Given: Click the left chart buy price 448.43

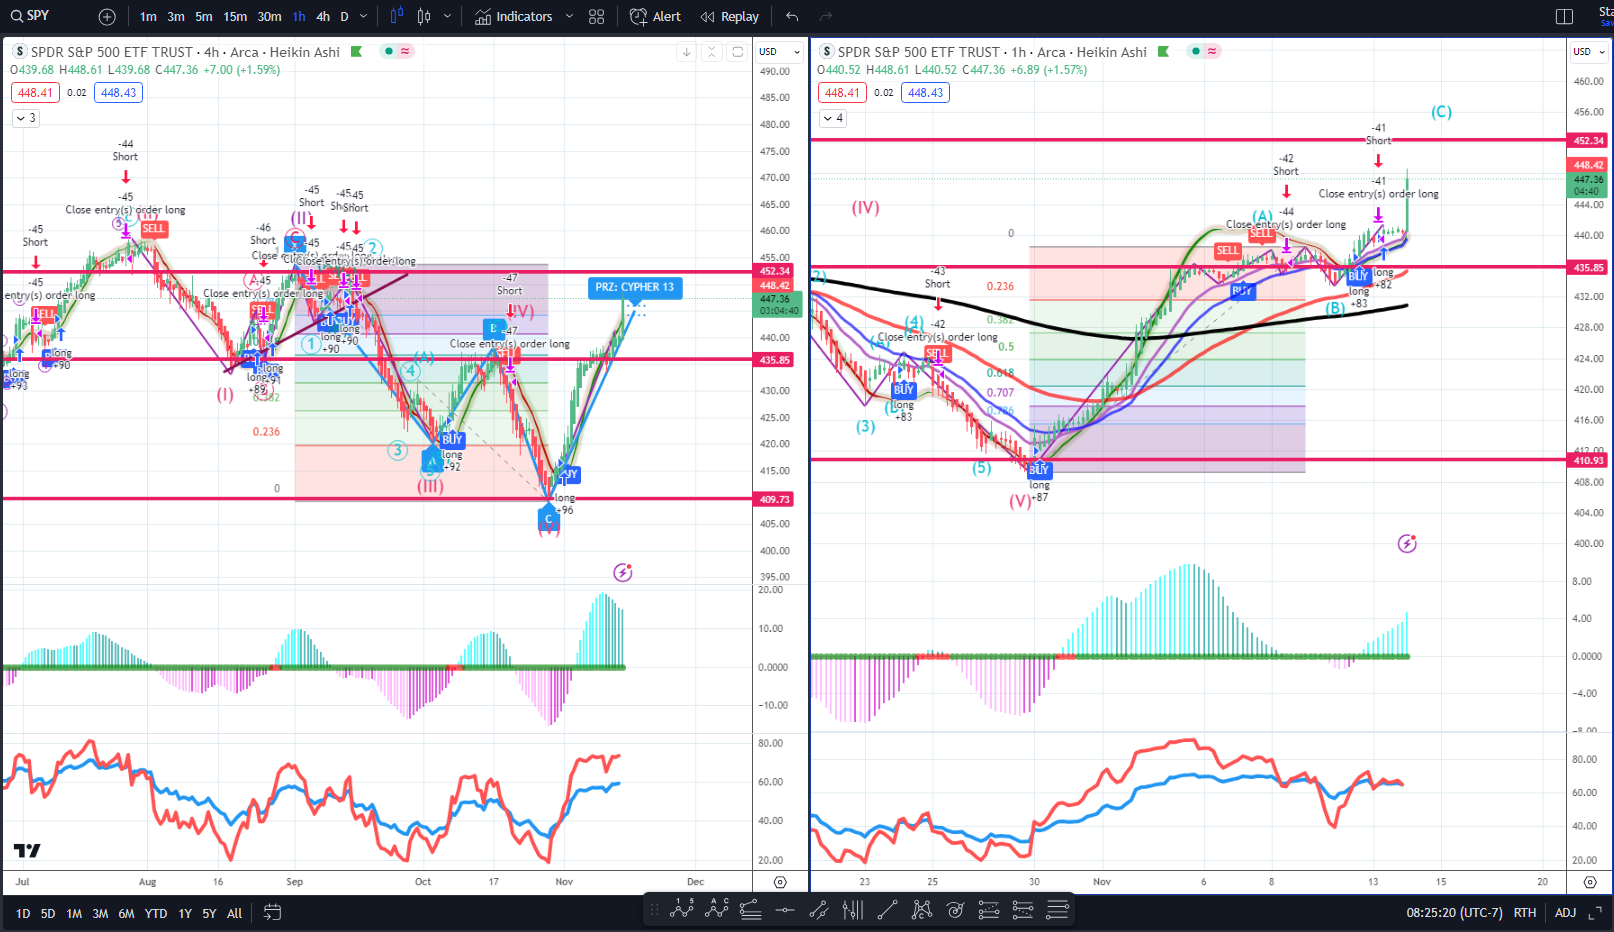Looking at the screenshot, I should click(118, 93).
